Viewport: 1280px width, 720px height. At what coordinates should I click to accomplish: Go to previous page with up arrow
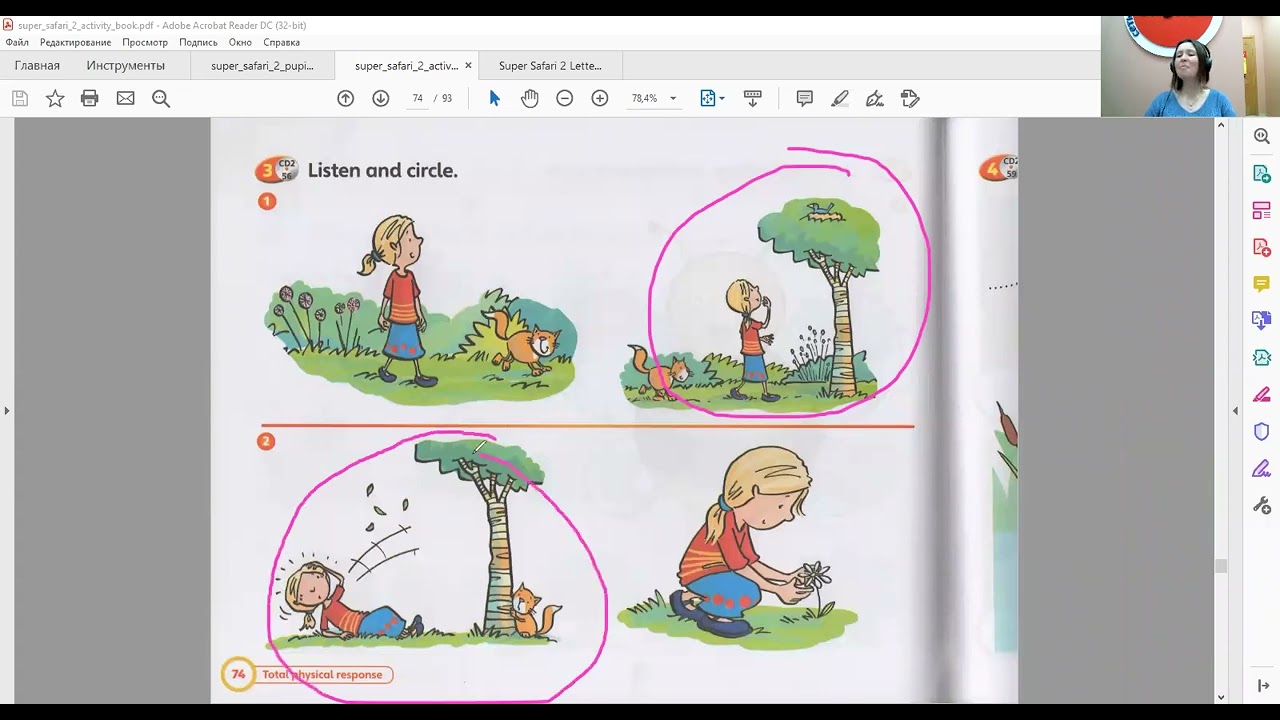tap(345, 98)
